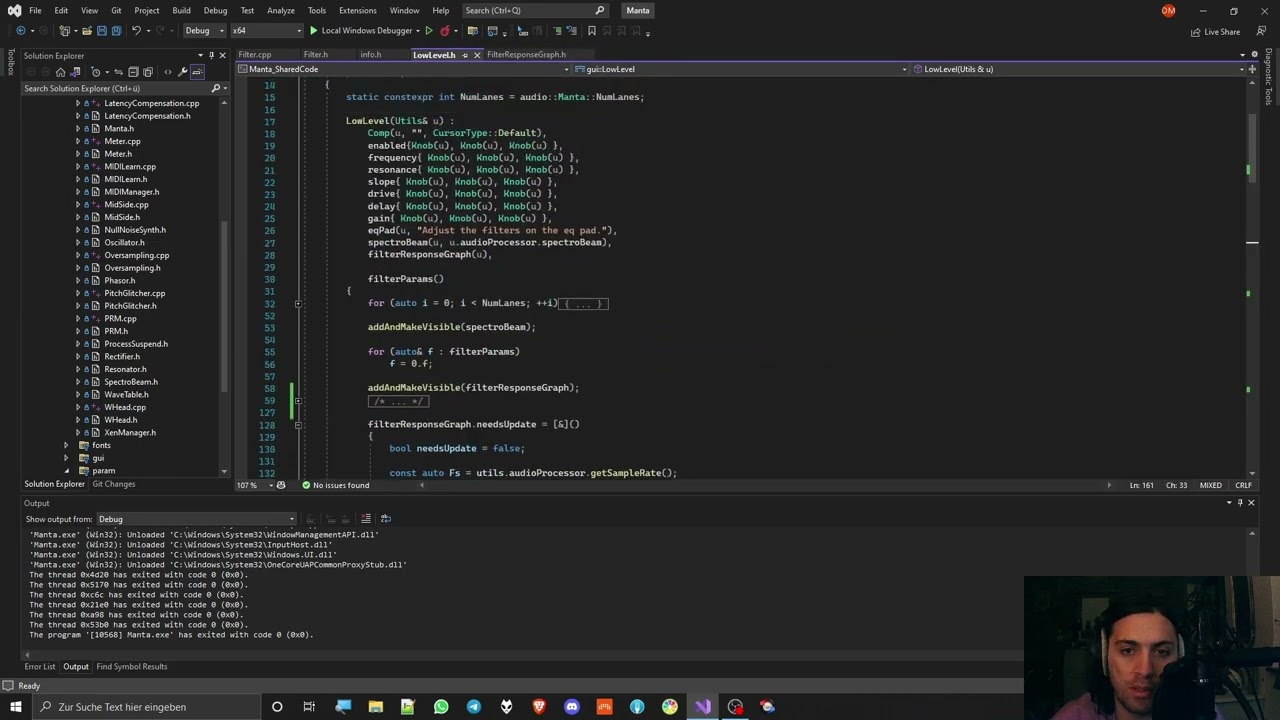
Task: Open the WhatsApp taskbar icon
Action: tap(441, 707)
